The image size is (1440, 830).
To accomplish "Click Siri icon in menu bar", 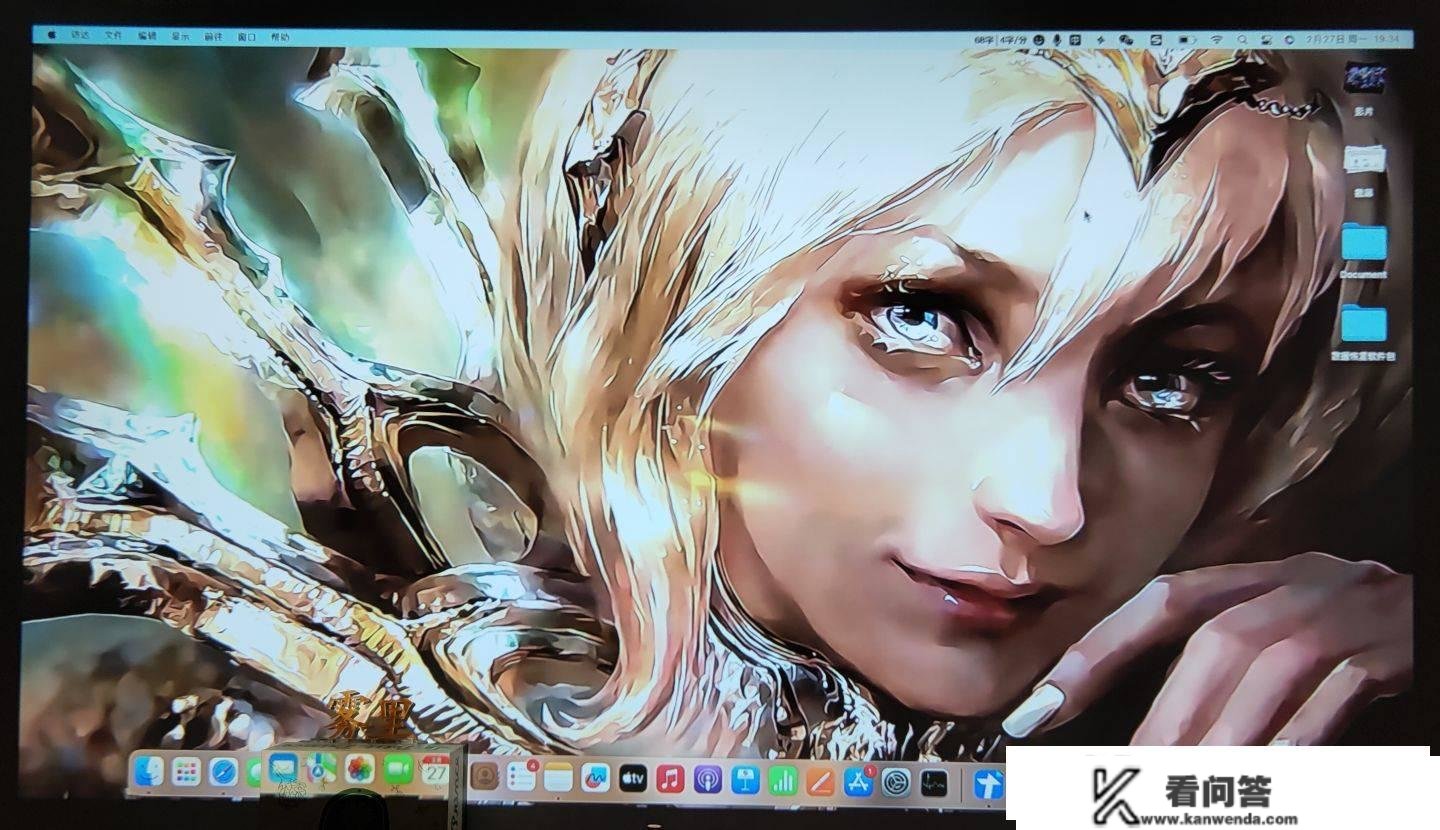I will tap(1289, 39).
